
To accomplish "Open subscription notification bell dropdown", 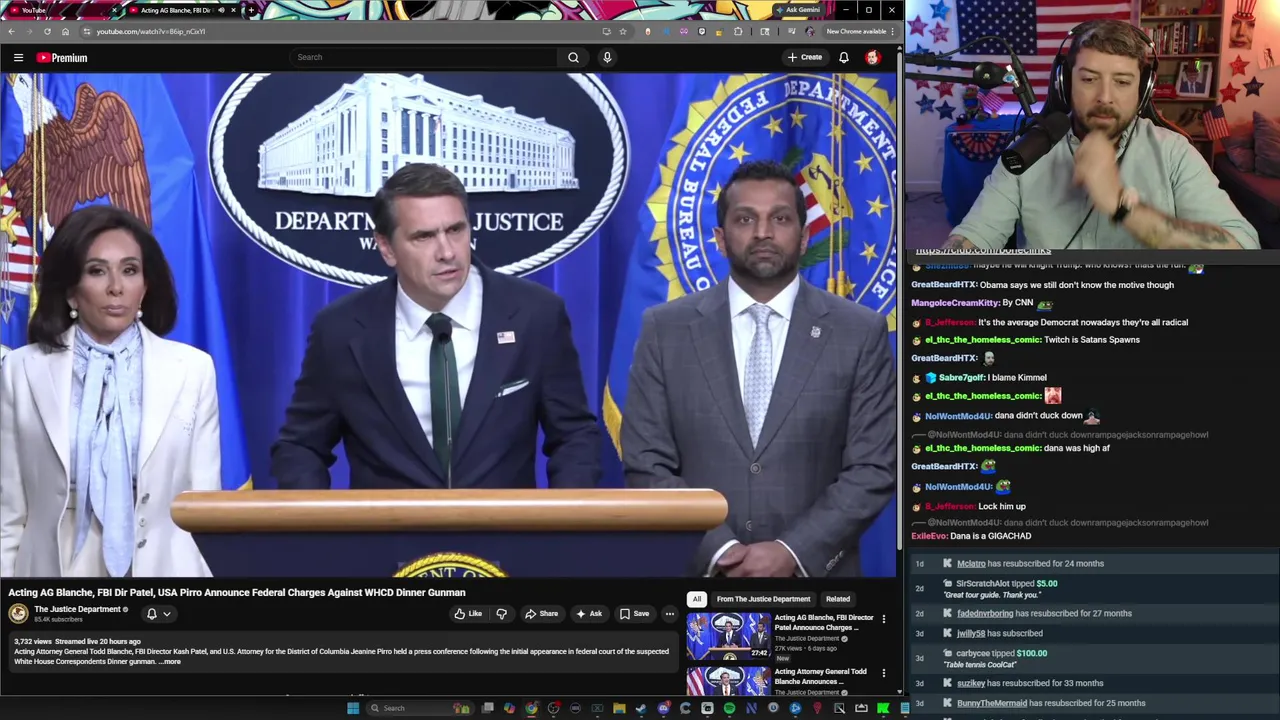I will click(x=158, y=614).
